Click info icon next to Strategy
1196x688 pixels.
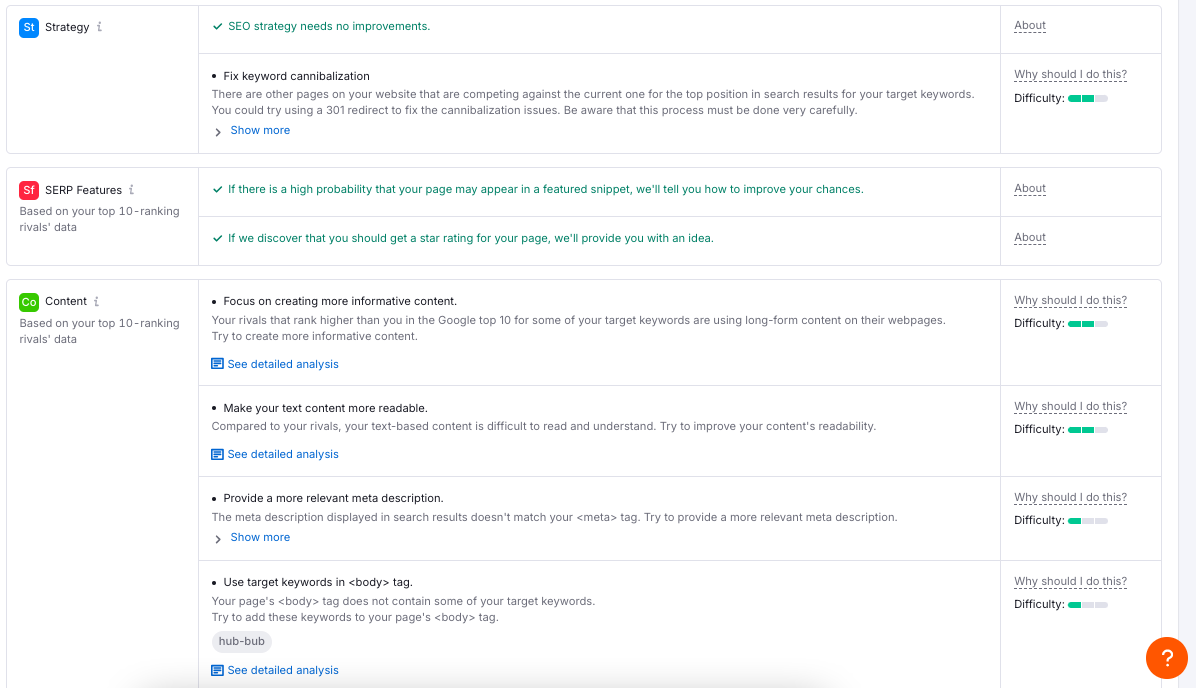click(x=99, y=27)
